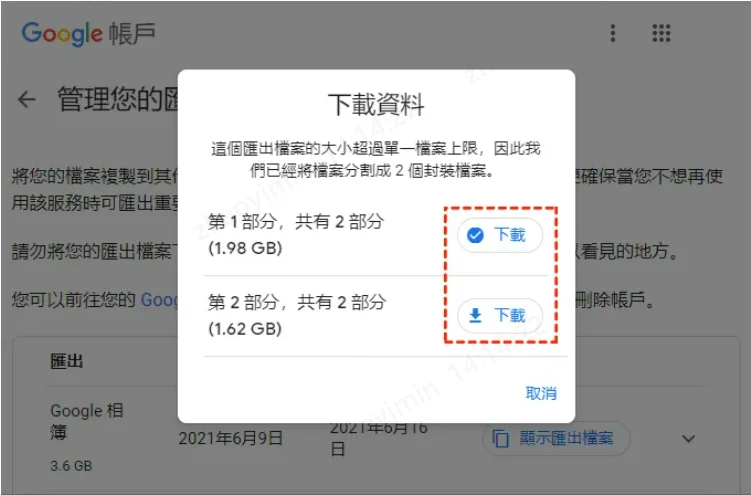Click the 2021年6月9日 date
The image size is (751, 495).
230,438
